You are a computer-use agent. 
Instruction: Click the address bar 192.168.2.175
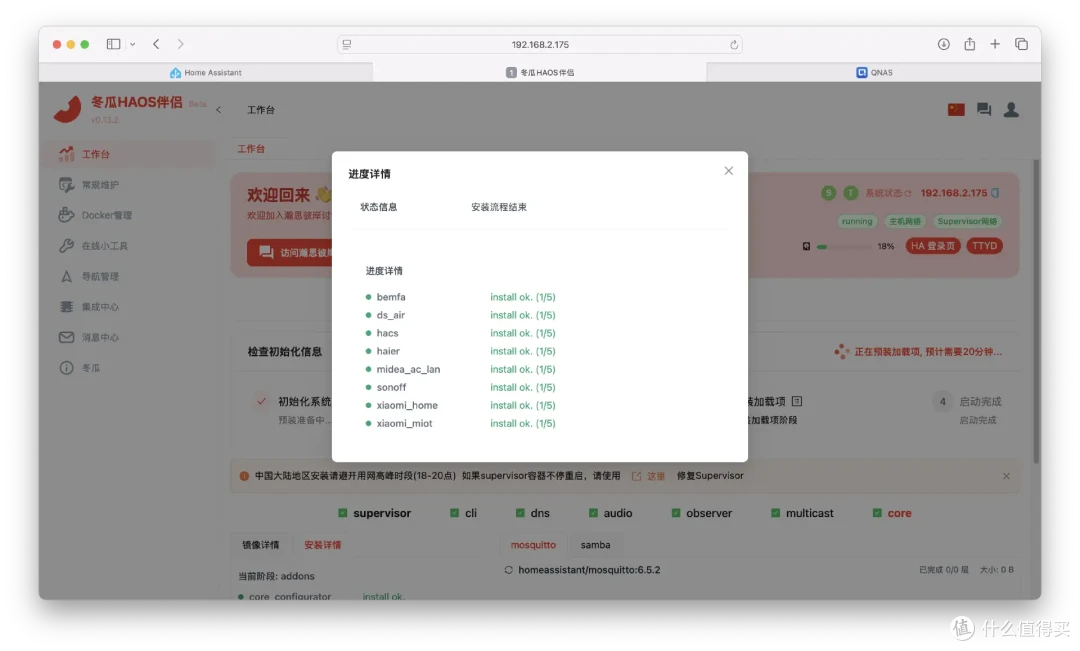pos(539,45)
